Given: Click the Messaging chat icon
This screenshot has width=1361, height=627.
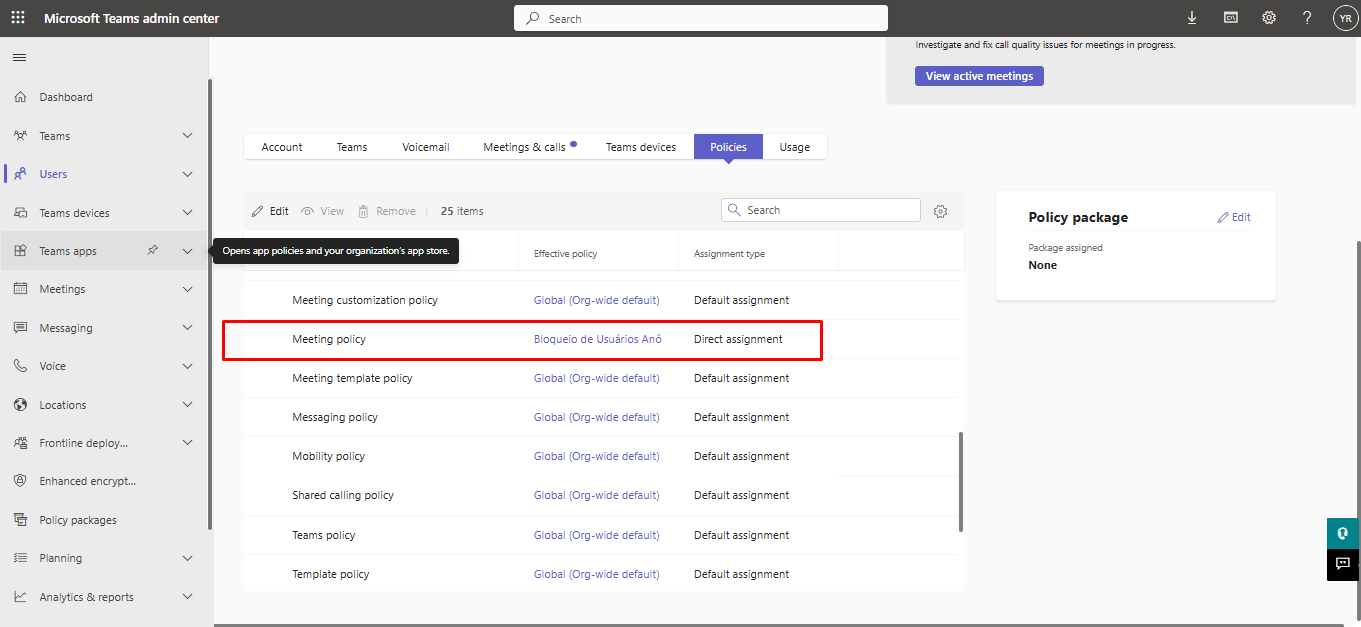Looking at the screenshot, I should click(x=20, y=328).
